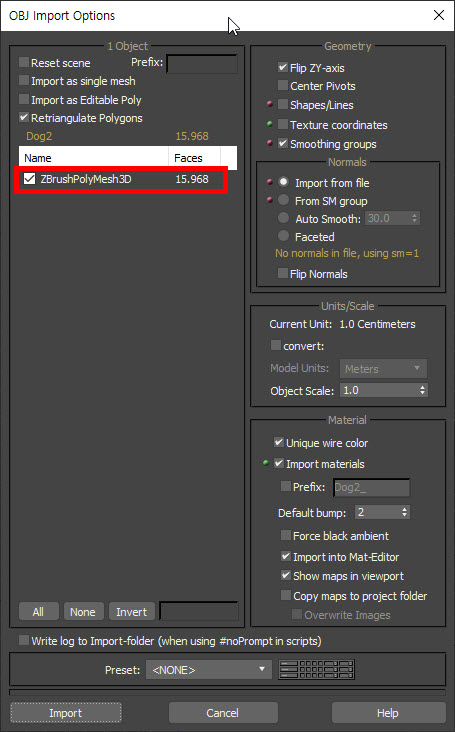The image size is (455, 732).
Task: Click the green dot beside Import materials
Action: [x=266, y=463]
